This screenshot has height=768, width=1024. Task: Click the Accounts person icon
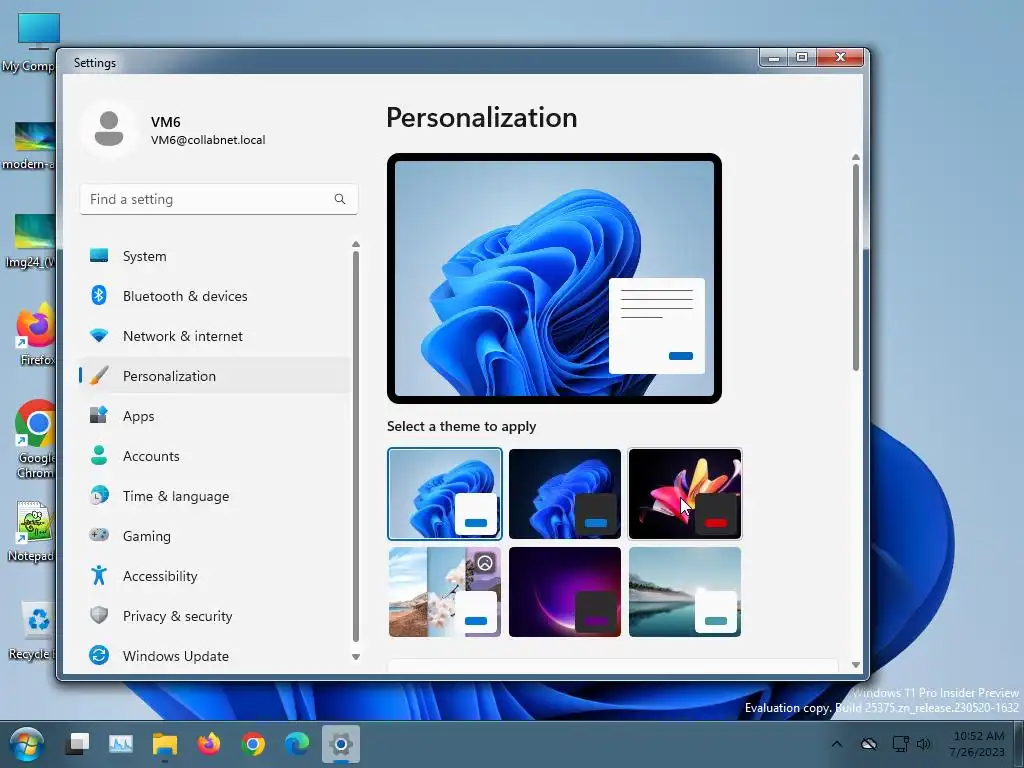click(x=99, y=455)
